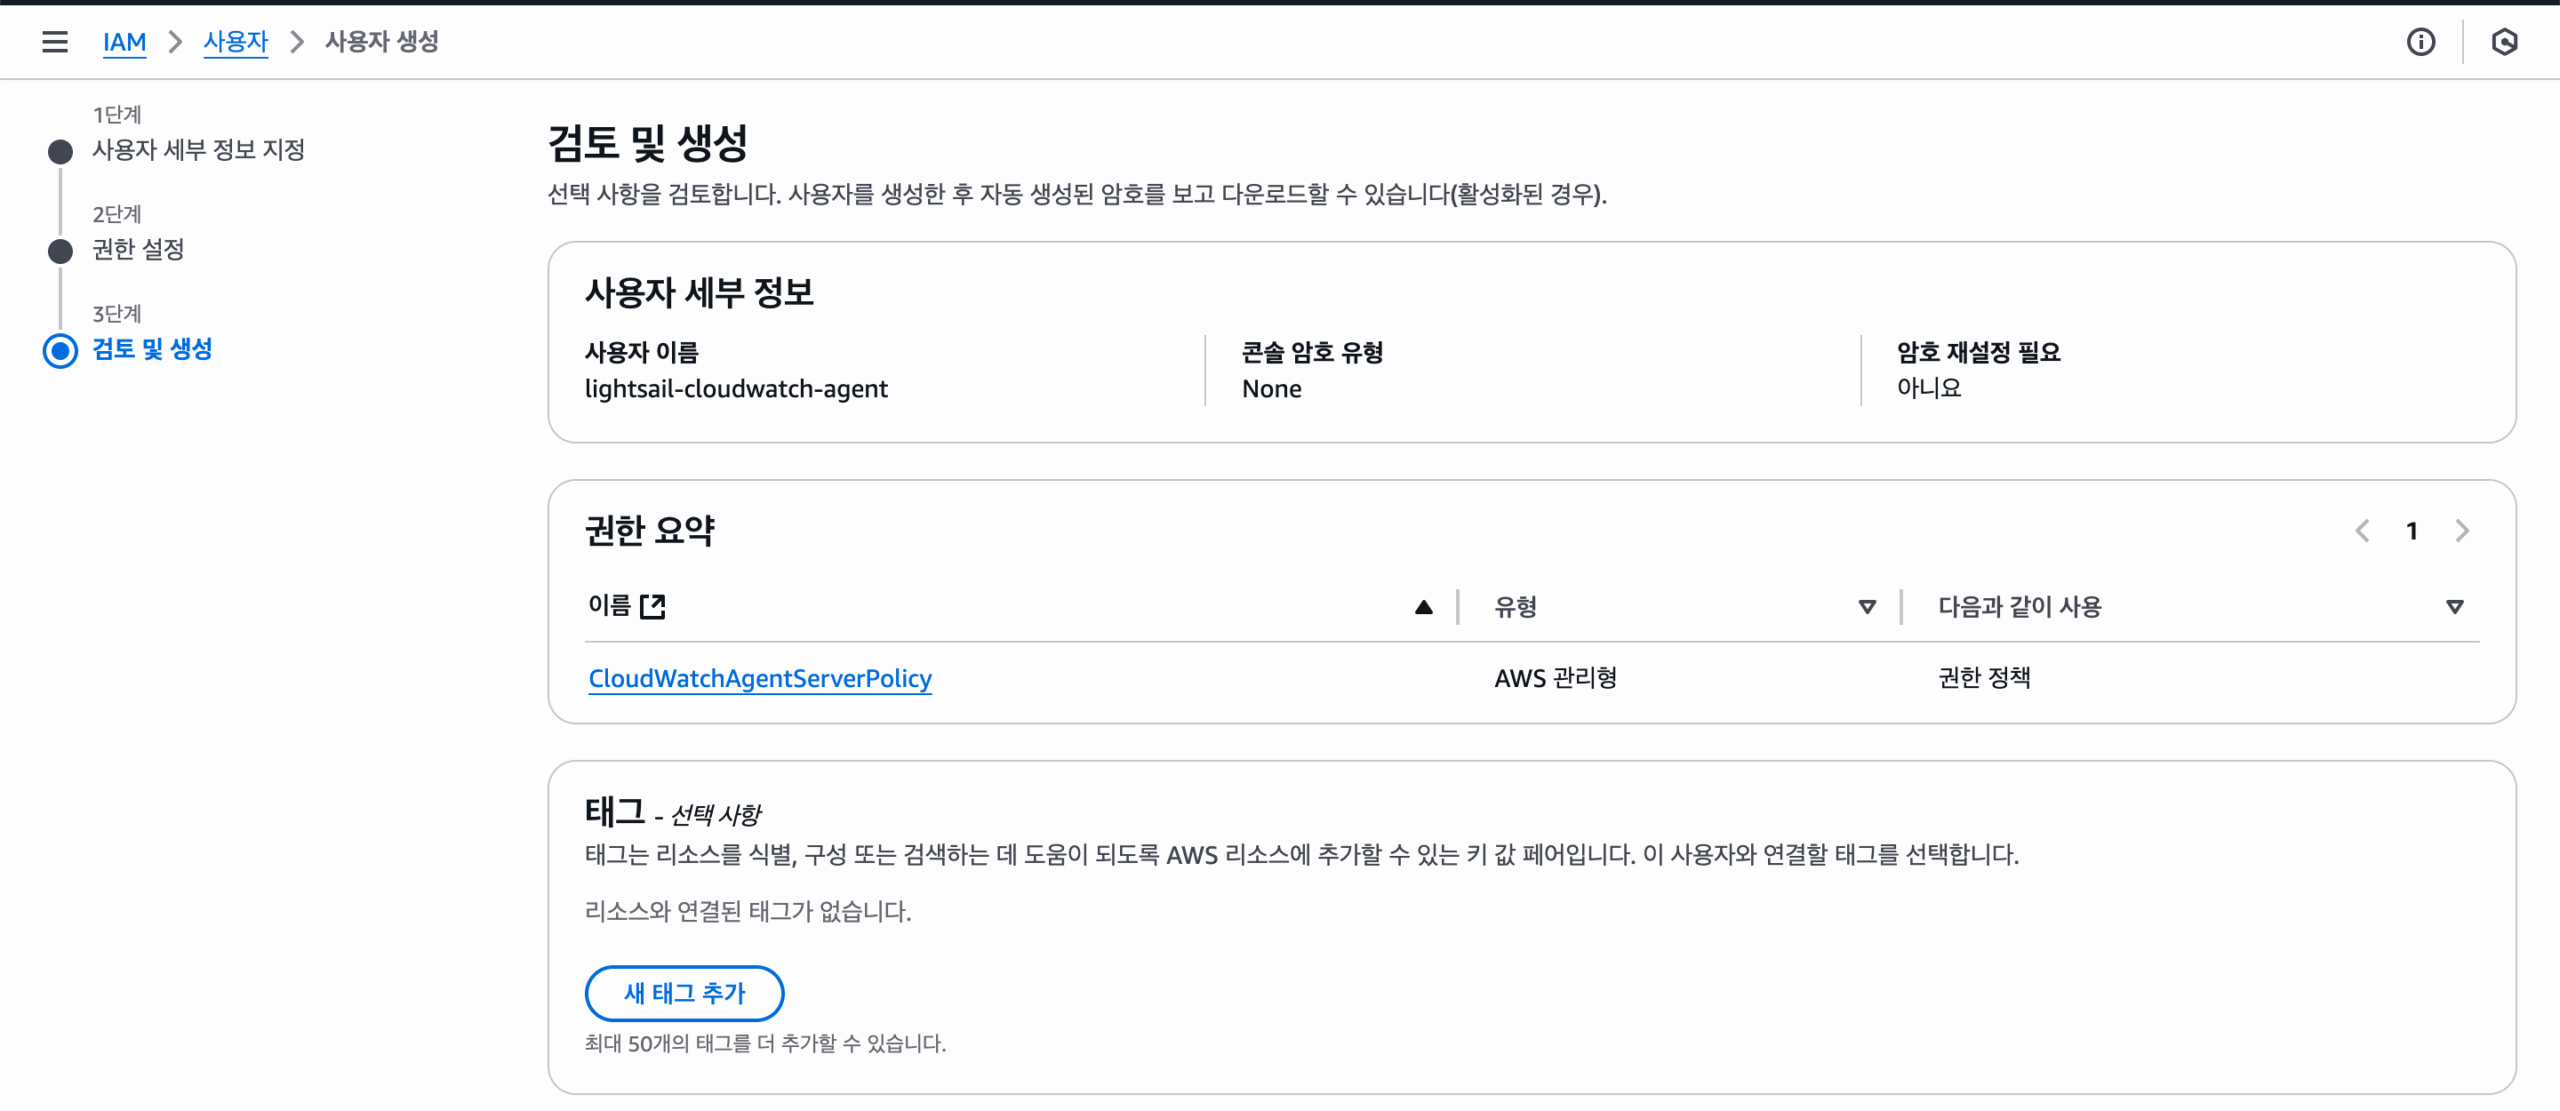The width and height of the screenshot is (2560, 1111).
Task: Click the 이름 column header
Action: [x=609, y=606]
